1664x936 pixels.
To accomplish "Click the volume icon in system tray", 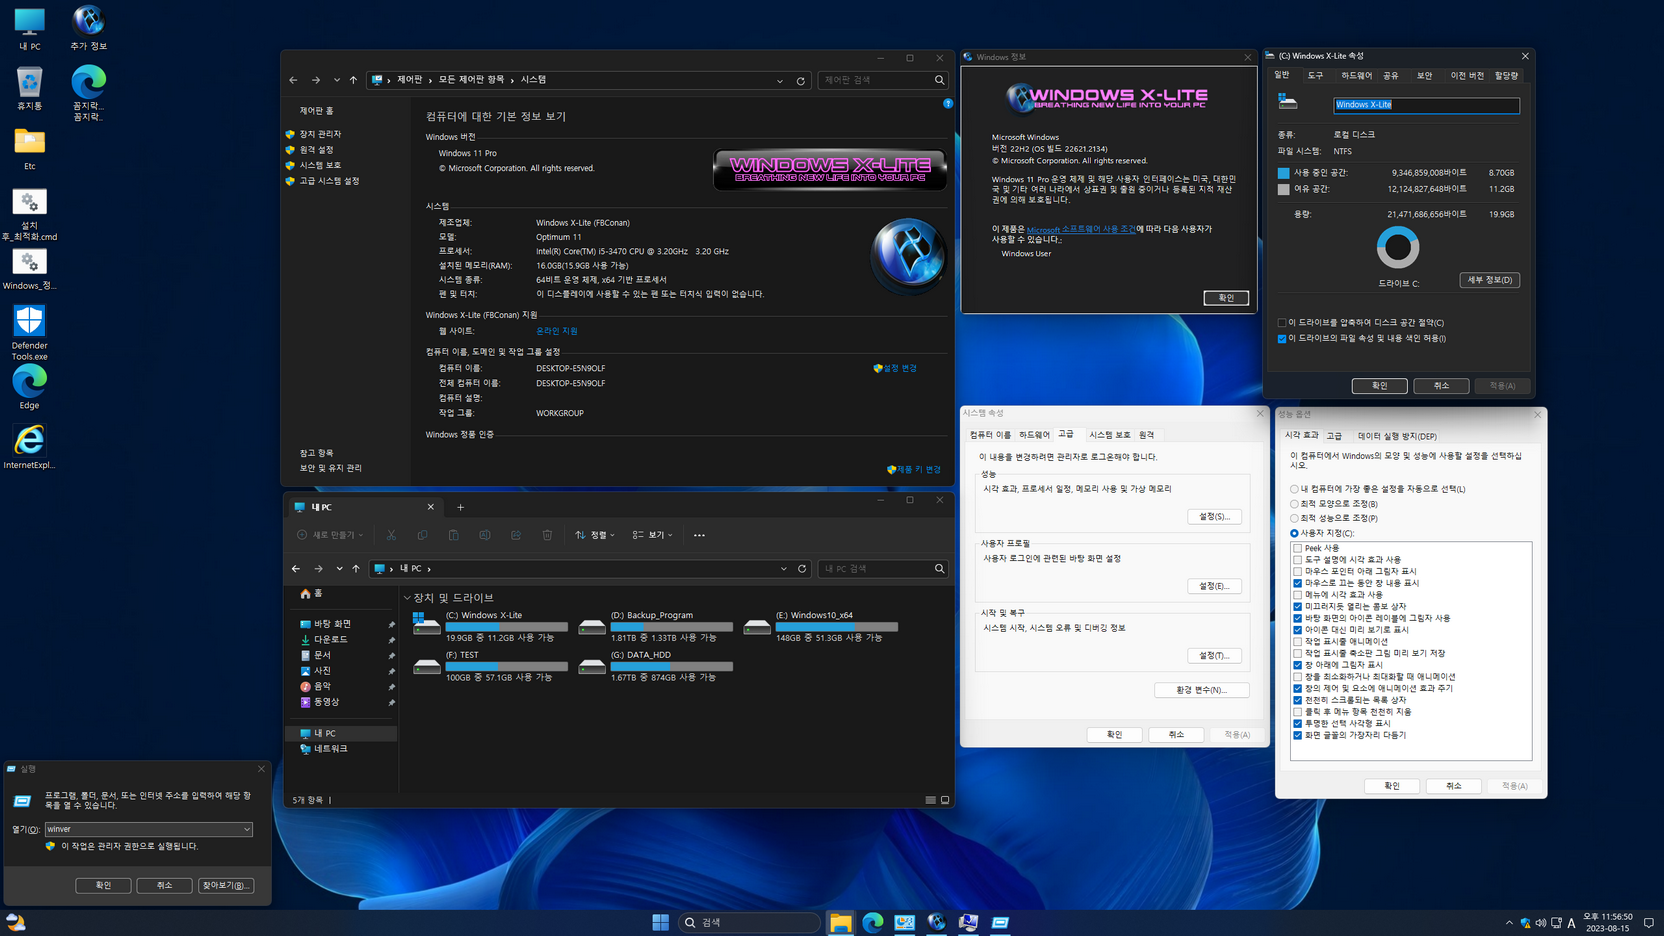I will pyautogui.click(x=1540, y=923).
